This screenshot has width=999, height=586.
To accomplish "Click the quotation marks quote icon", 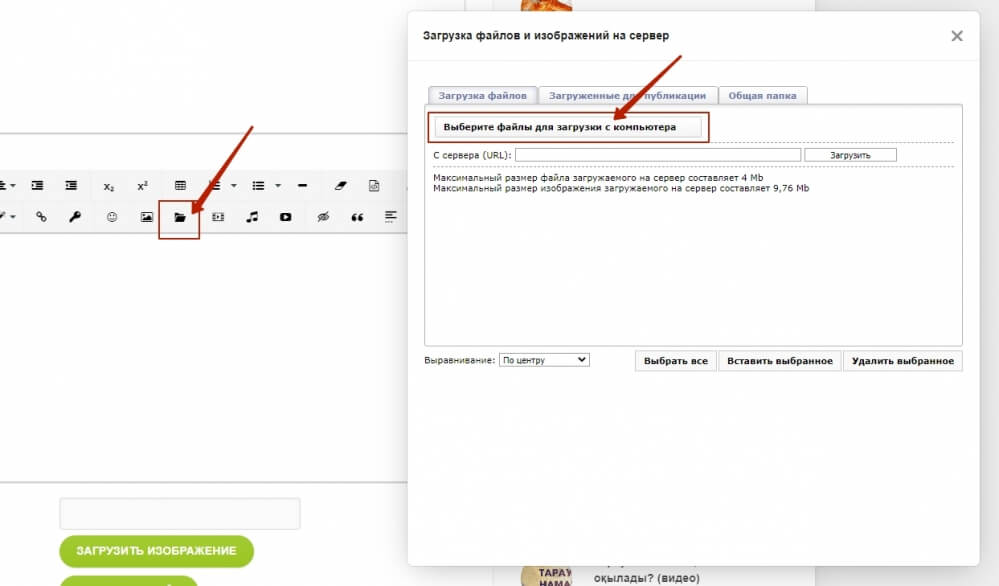I will (357, 217).
